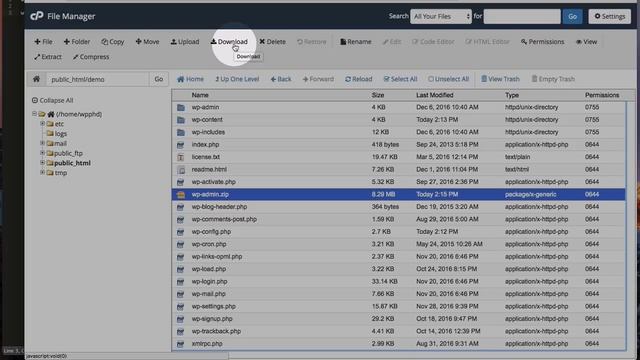Image resolution: width=640 pixels, height=360 pixels.
Task: Click the path field showing public_html/demo
Action: click(98, 79)
